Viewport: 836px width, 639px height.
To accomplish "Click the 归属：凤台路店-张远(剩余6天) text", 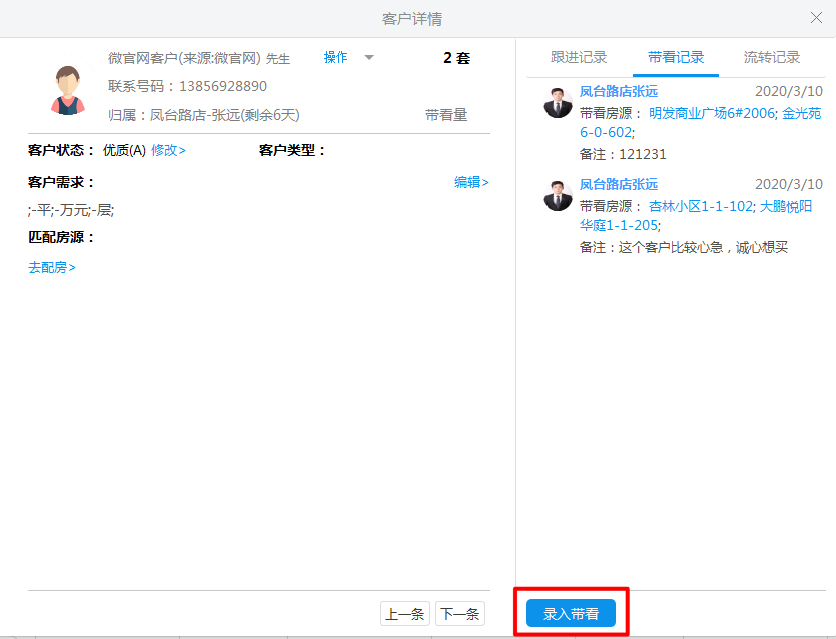I will point(204,115).
